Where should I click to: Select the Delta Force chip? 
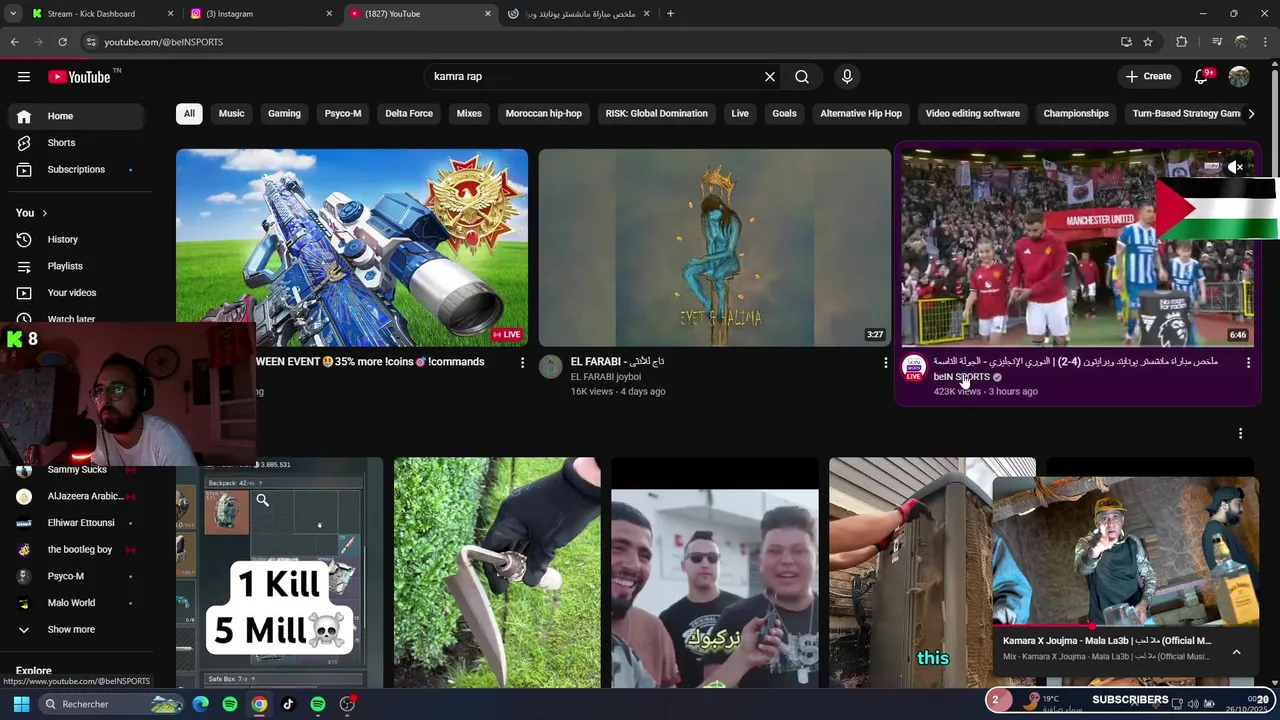409,114
